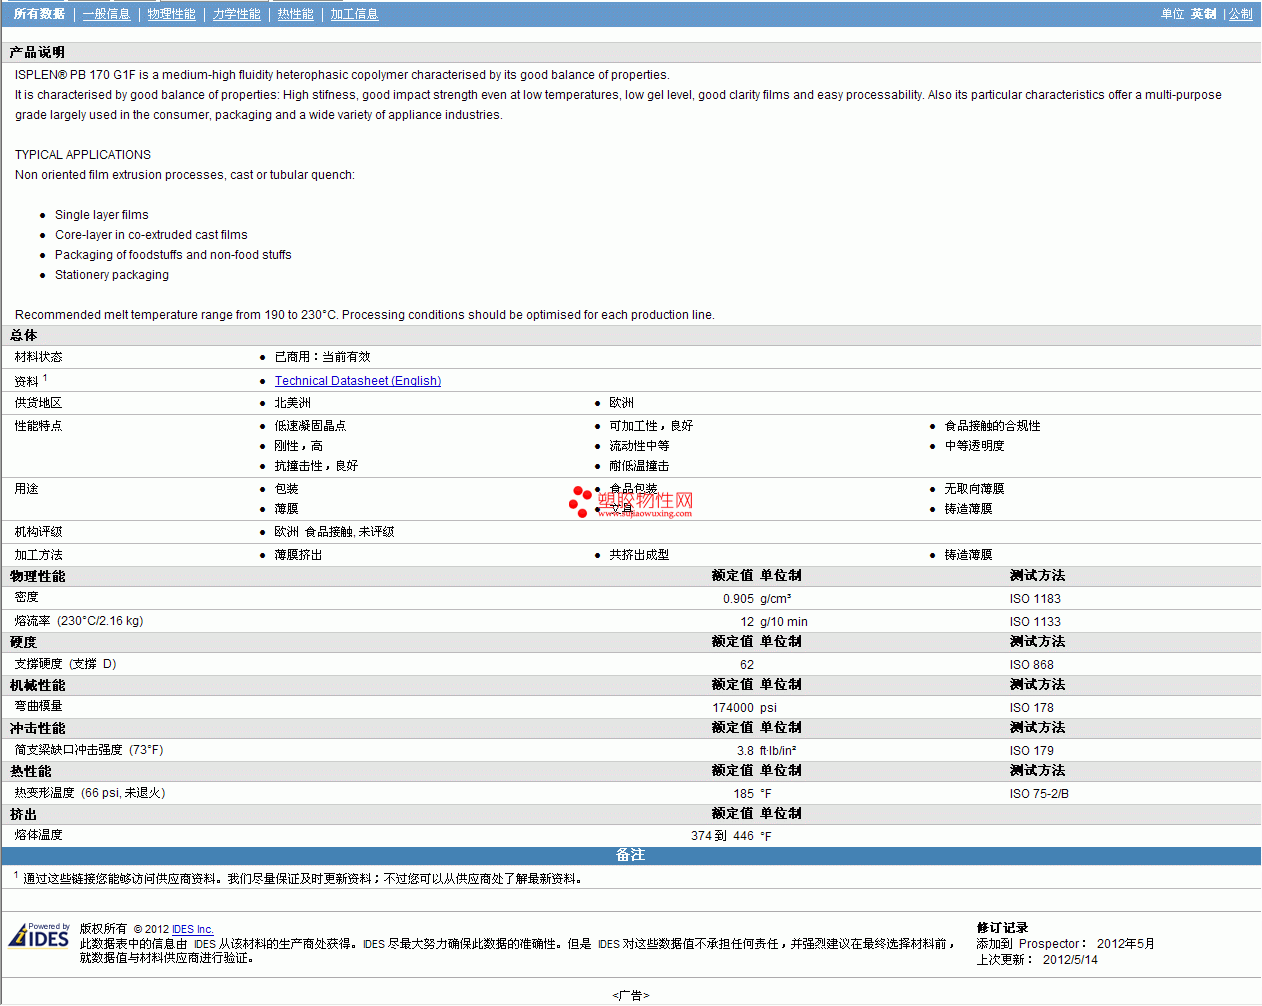Viewport: 1262px width, 1006px height.
Task: Click the 欧洲 availability entry
Action: pos(621,403)
